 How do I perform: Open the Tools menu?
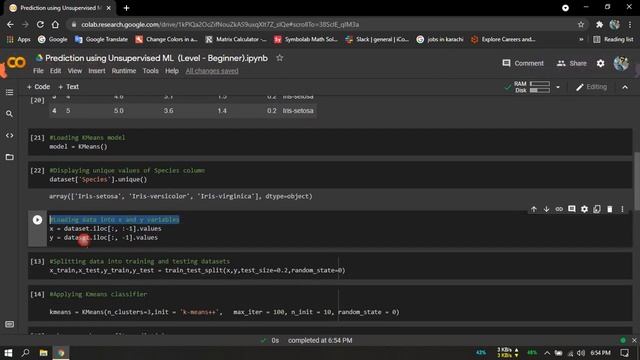[151, 71]
